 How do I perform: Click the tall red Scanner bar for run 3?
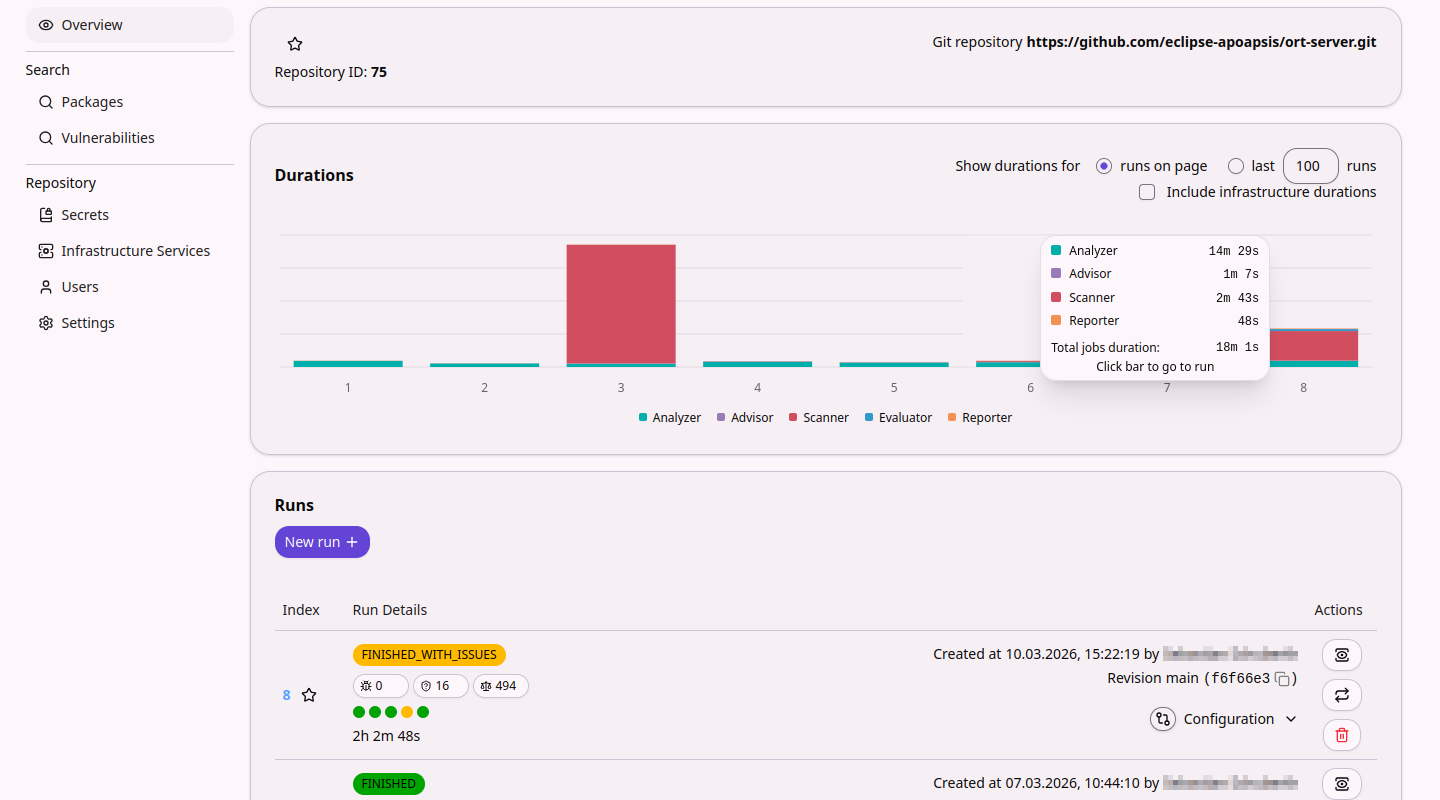click(x=621, y=304)
